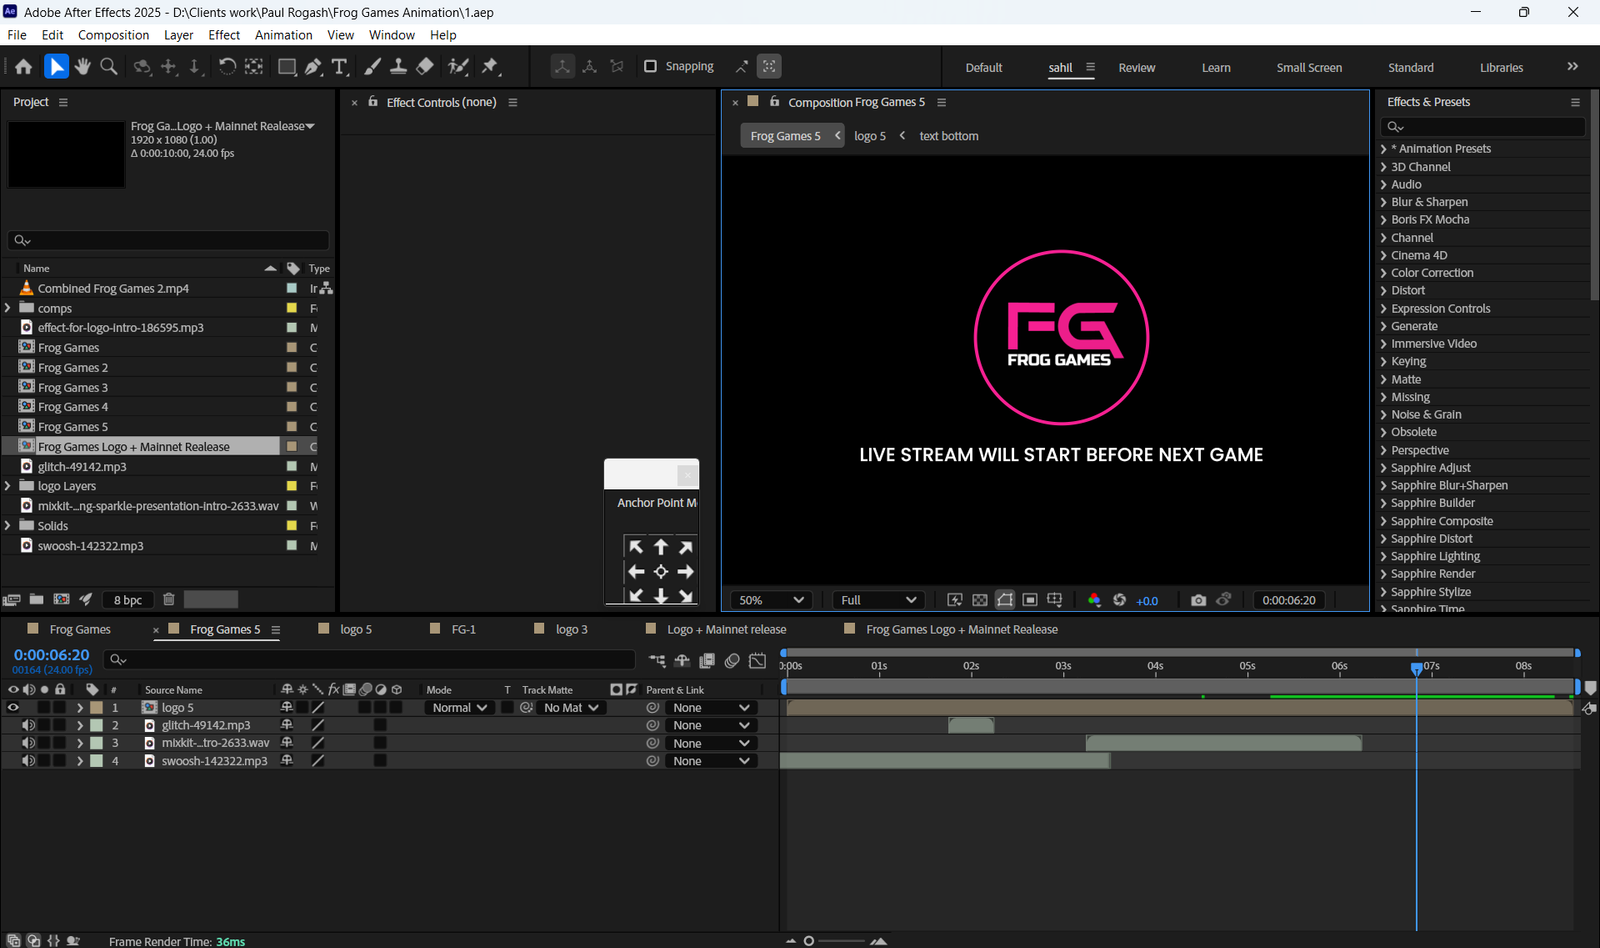Switch to the FG-1 timeline tab
1600x948 pixels.
point(463,629)
